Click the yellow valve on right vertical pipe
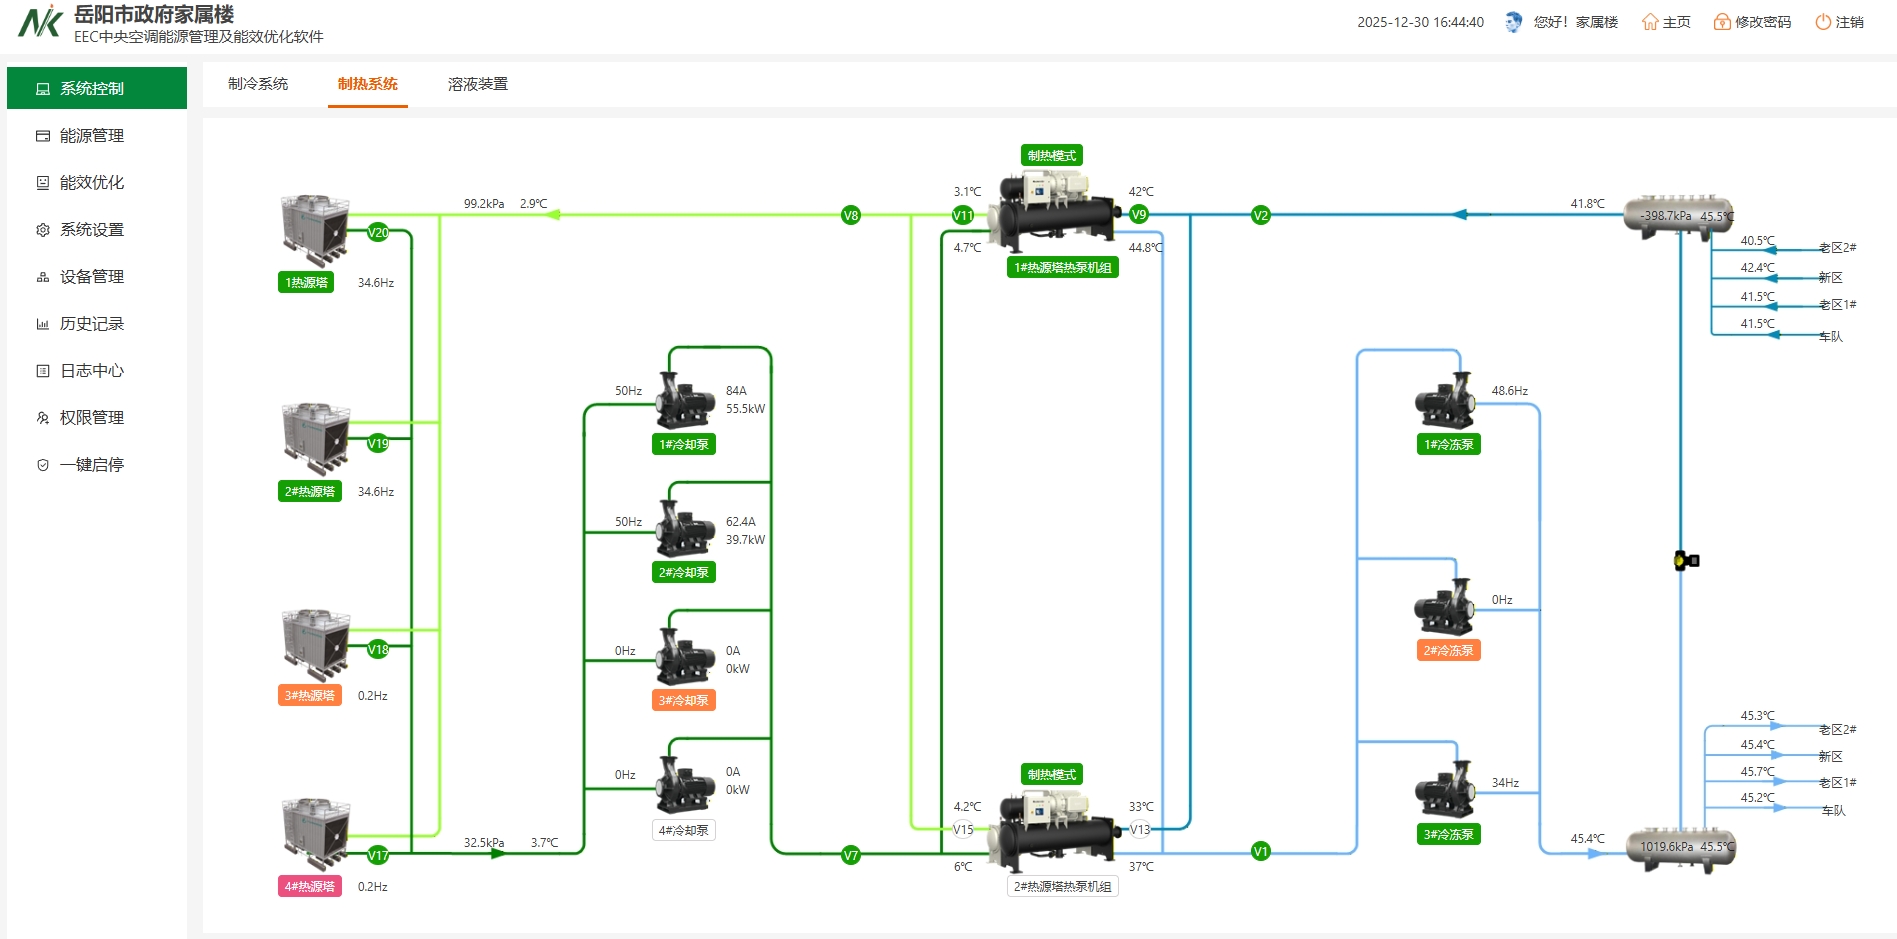The image size is (1897, 939). 1685,561
